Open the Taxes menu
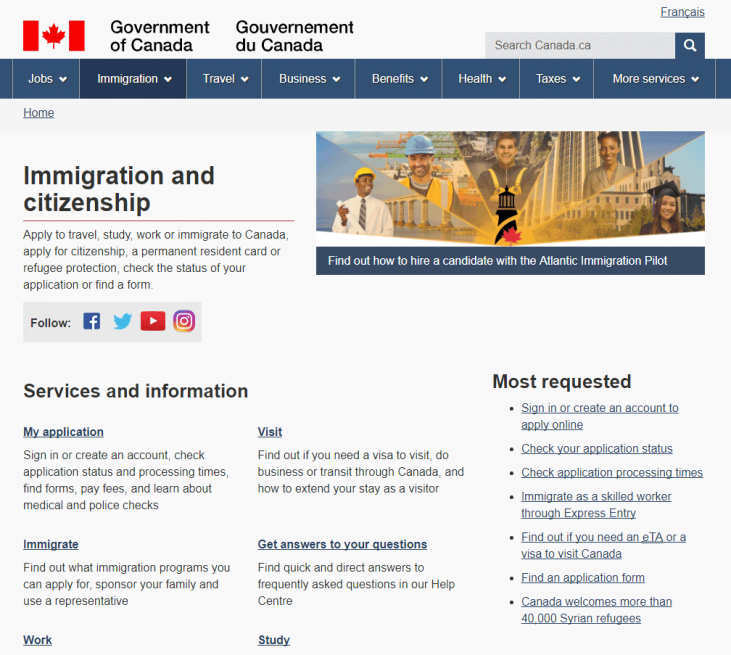The image size is (731, 655). point(557,79)
